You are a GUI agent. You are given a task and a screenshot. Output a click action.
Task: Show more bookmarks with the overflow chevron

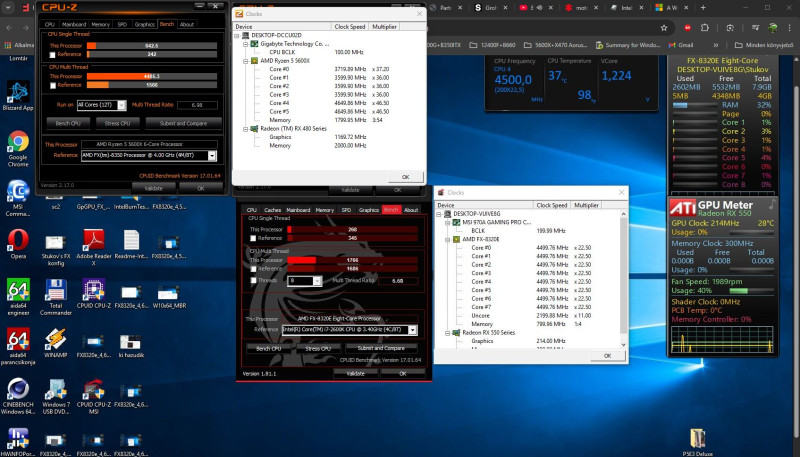(x=716, y=45)
